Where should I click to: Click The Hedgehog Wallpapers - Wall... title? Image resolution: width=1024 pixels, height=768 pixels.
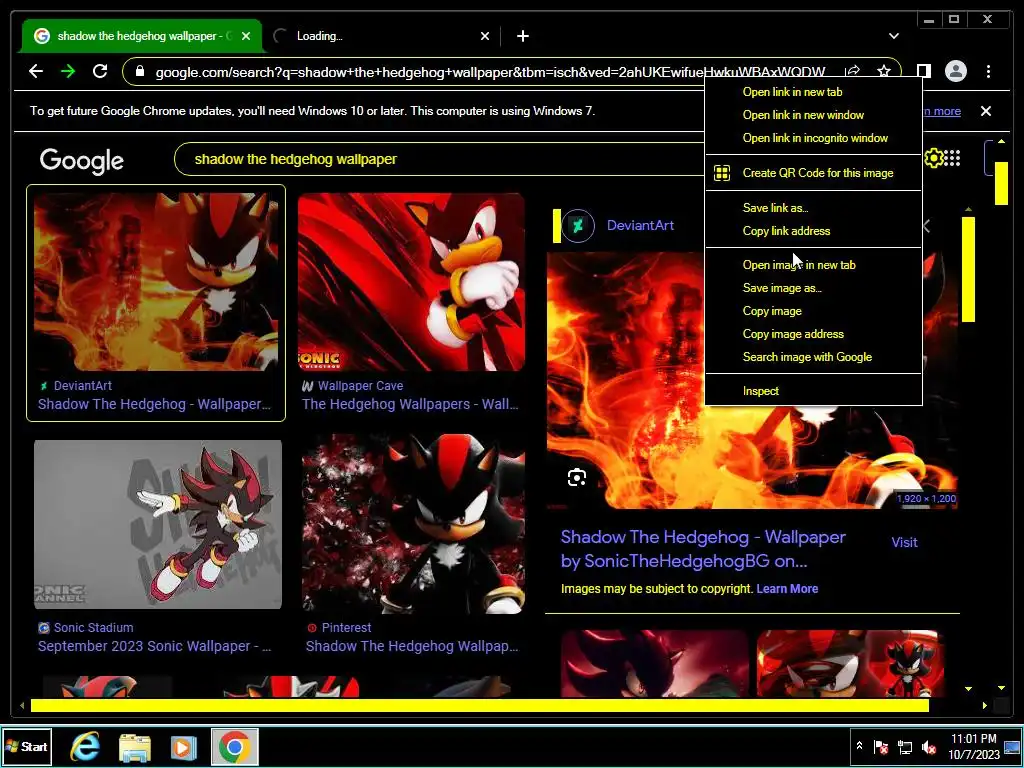[x=410, y=404]
